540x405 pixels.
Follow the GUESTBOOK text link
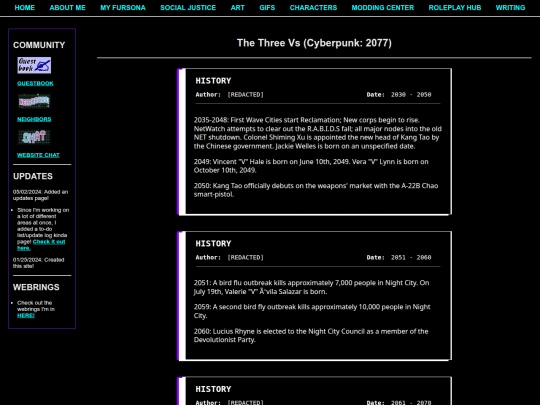click(35, 83)
